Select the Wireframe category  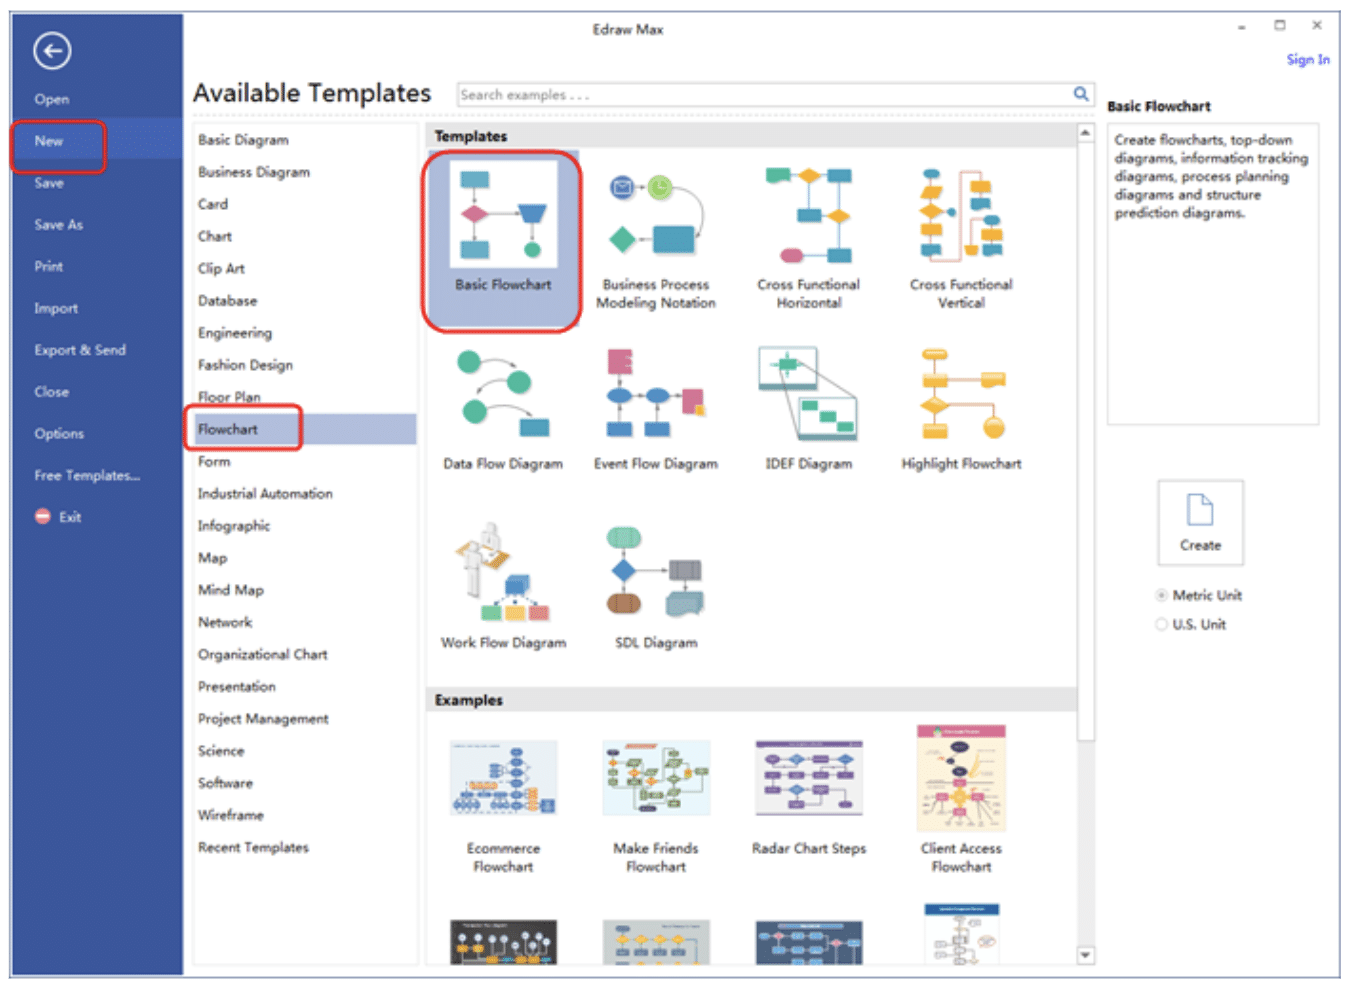pyautogui.click(x=231, y=815)
